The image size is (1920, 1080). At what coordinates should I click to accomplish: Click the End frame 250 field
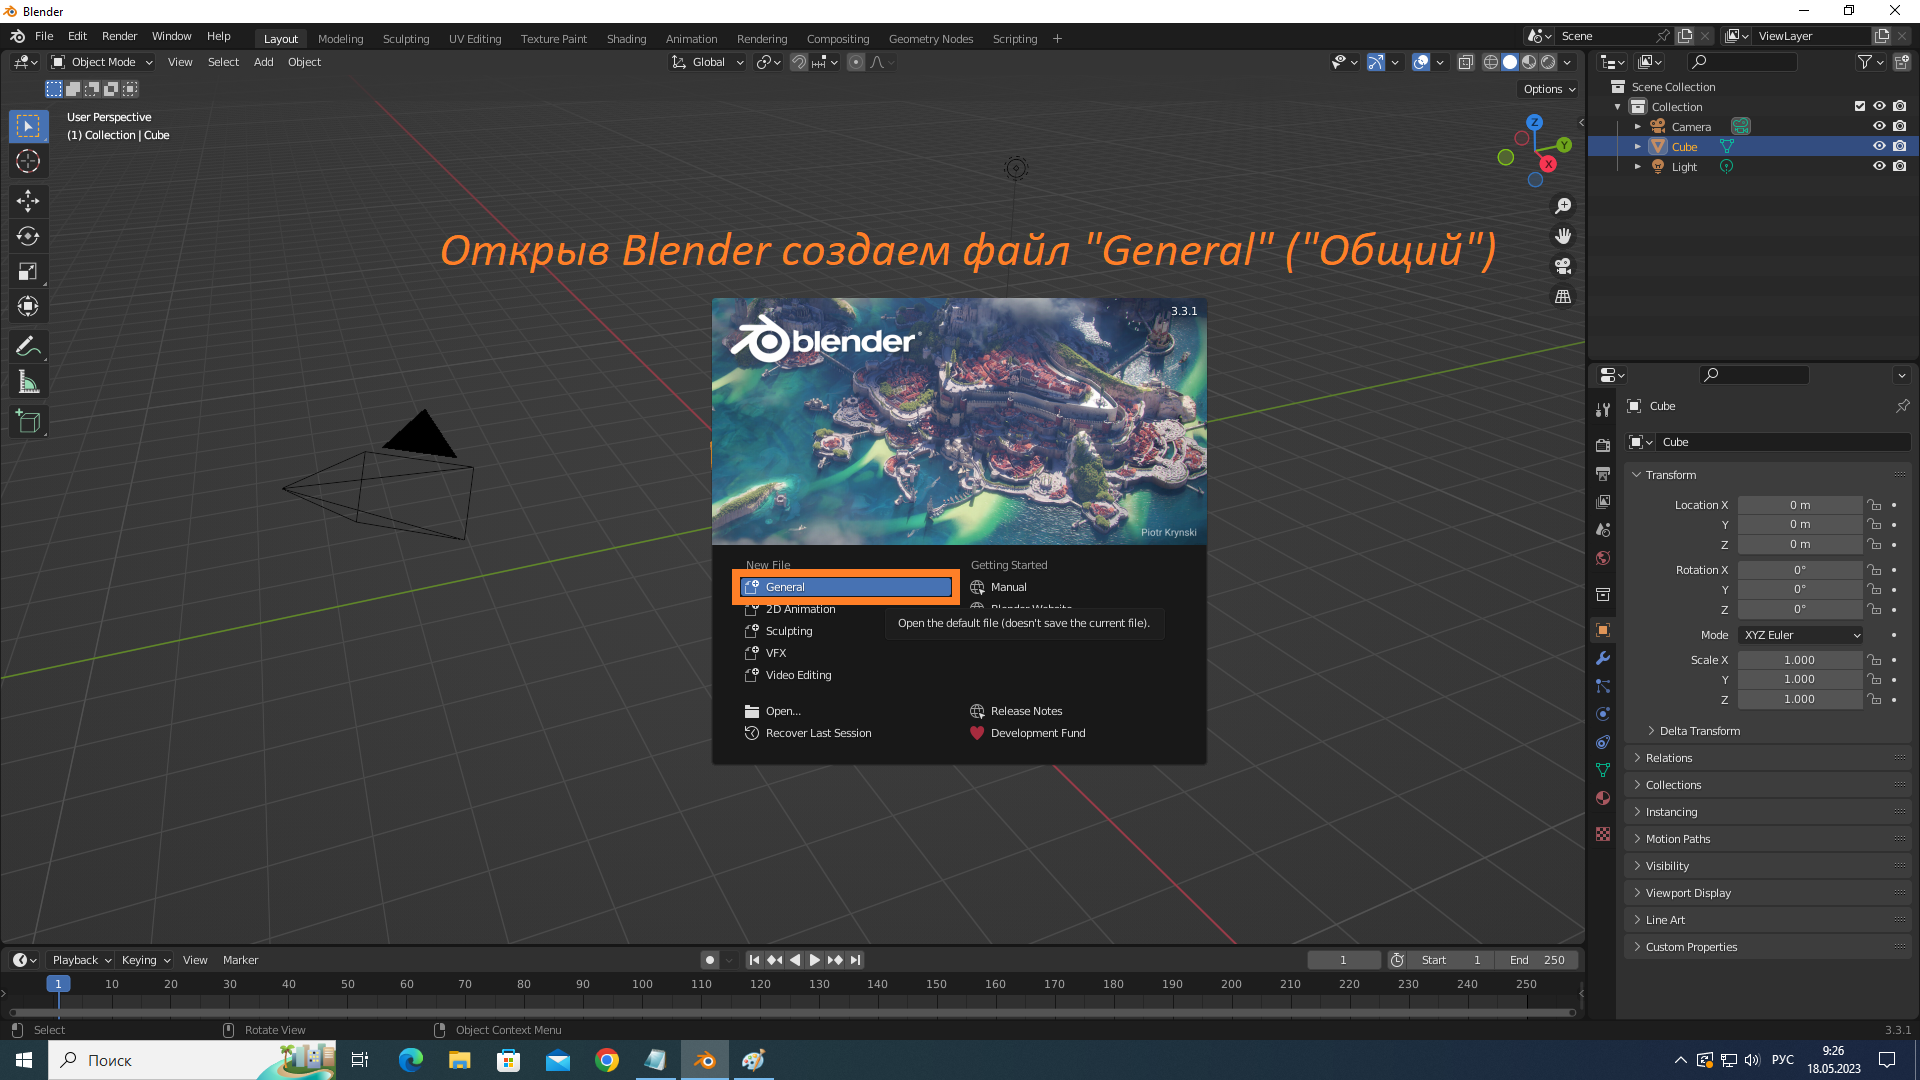1538,960
